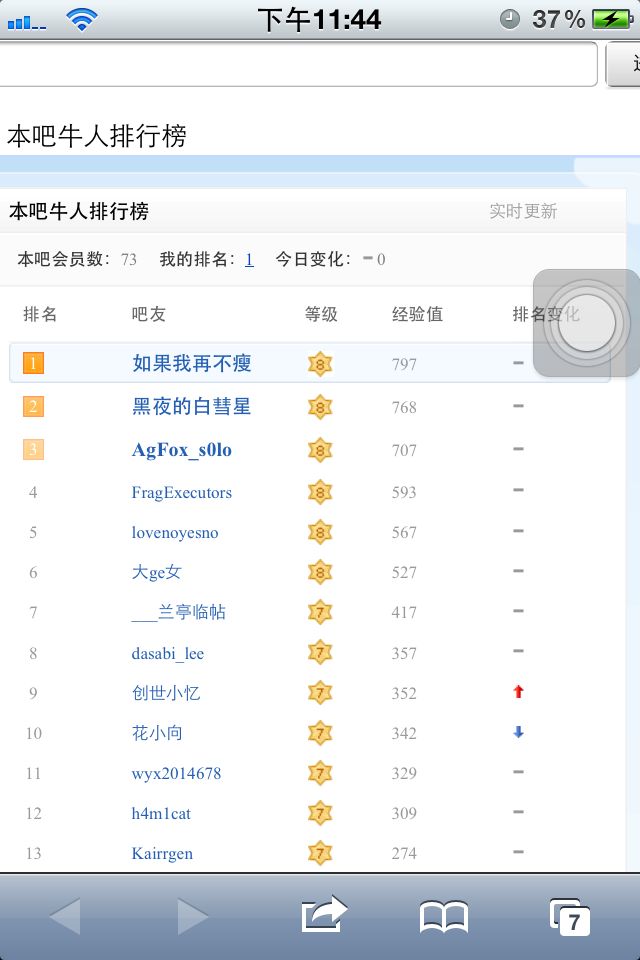
Task: Open user AgFox_s0lo profile
Action: tap(182, 450)
